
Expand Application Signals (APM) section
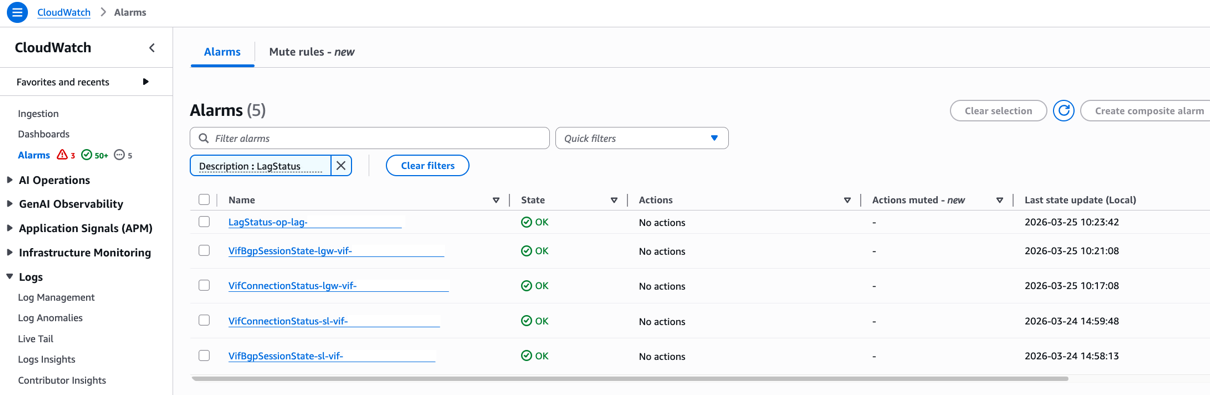10,228
